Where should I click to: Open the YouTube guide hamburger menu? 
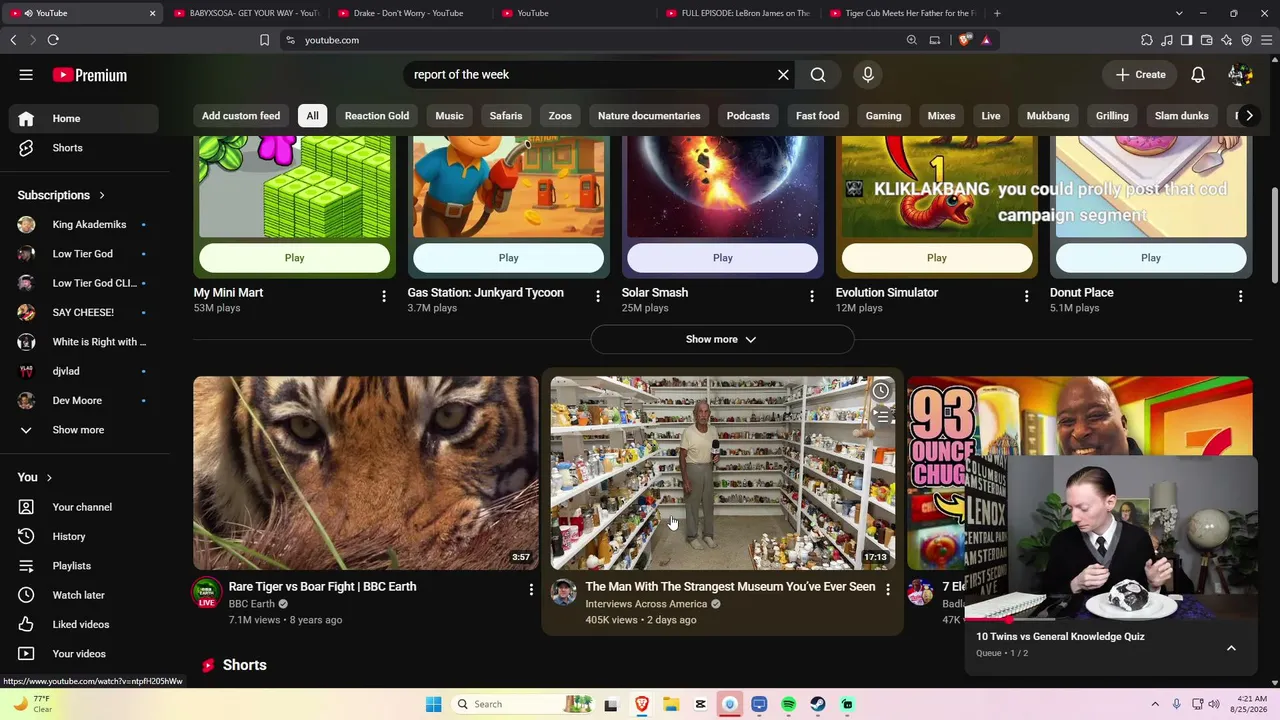click(26, 75)
